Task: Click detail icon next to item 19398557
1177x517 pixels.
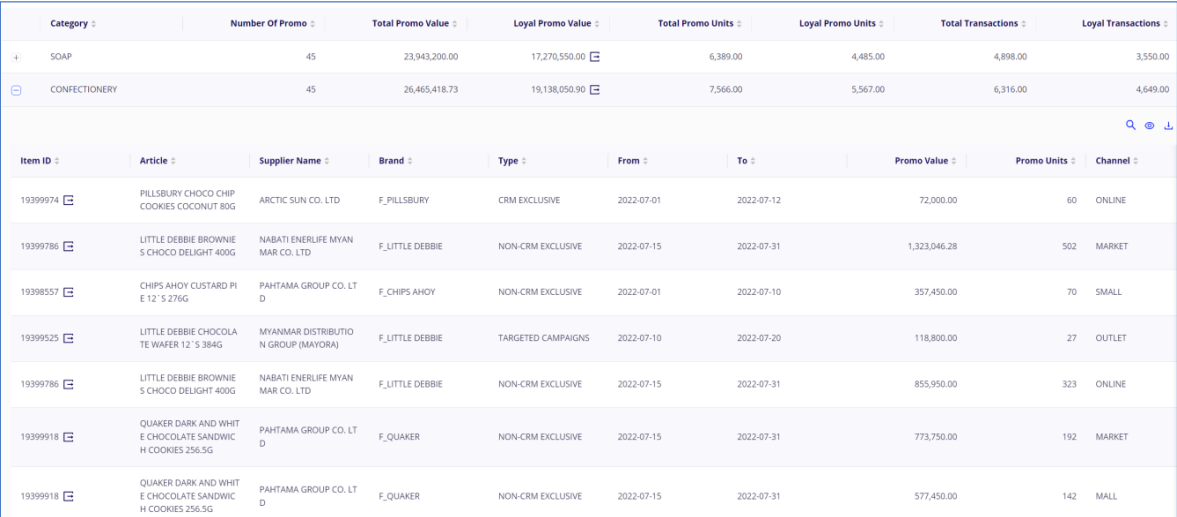Action: 69,292
